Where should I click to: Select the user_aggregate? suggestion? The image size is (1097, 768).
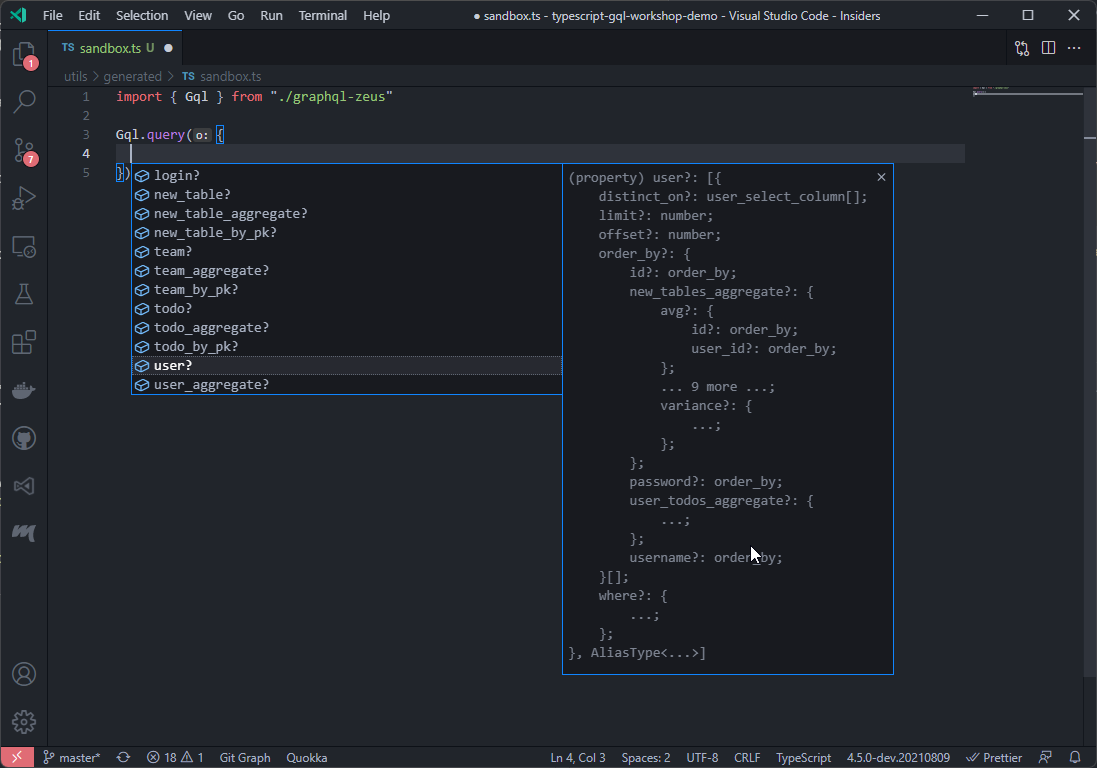[346, 385]
